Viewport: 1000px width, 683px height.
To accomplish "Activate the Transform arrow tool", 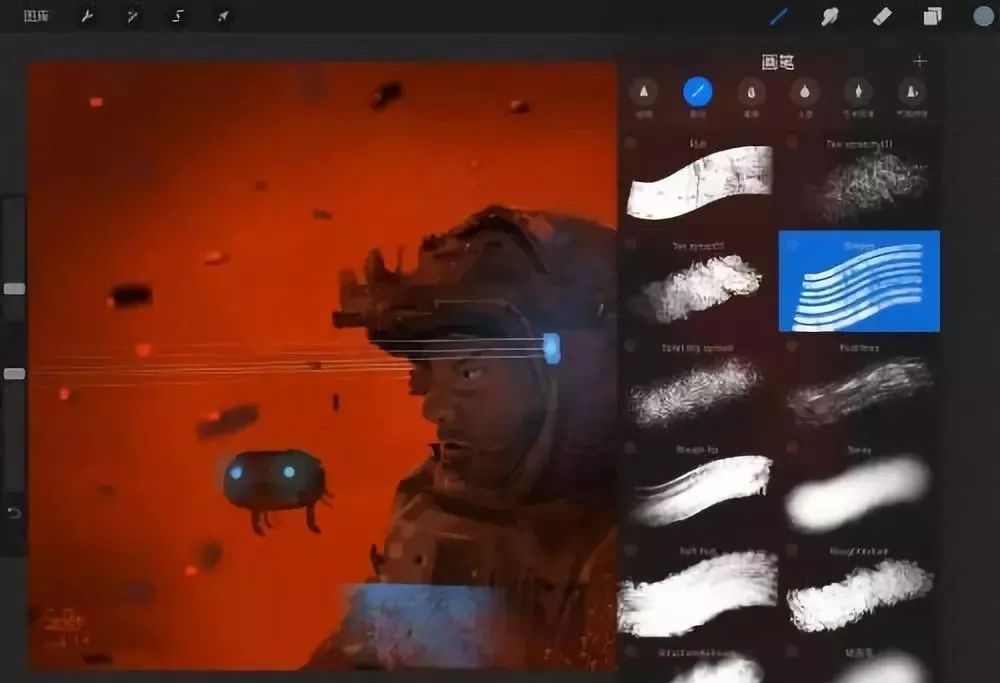I will tap(222, 17).
